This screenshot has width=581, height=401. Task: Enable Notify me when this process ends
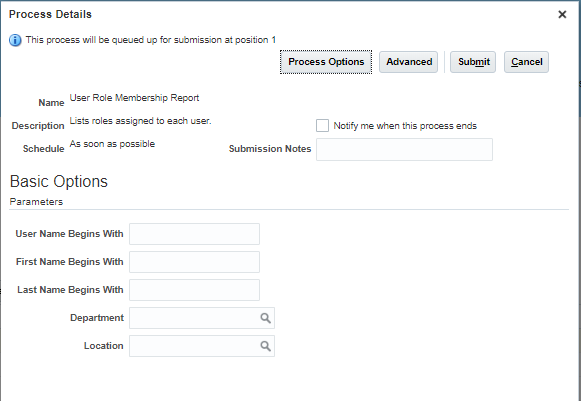point(322,126)
